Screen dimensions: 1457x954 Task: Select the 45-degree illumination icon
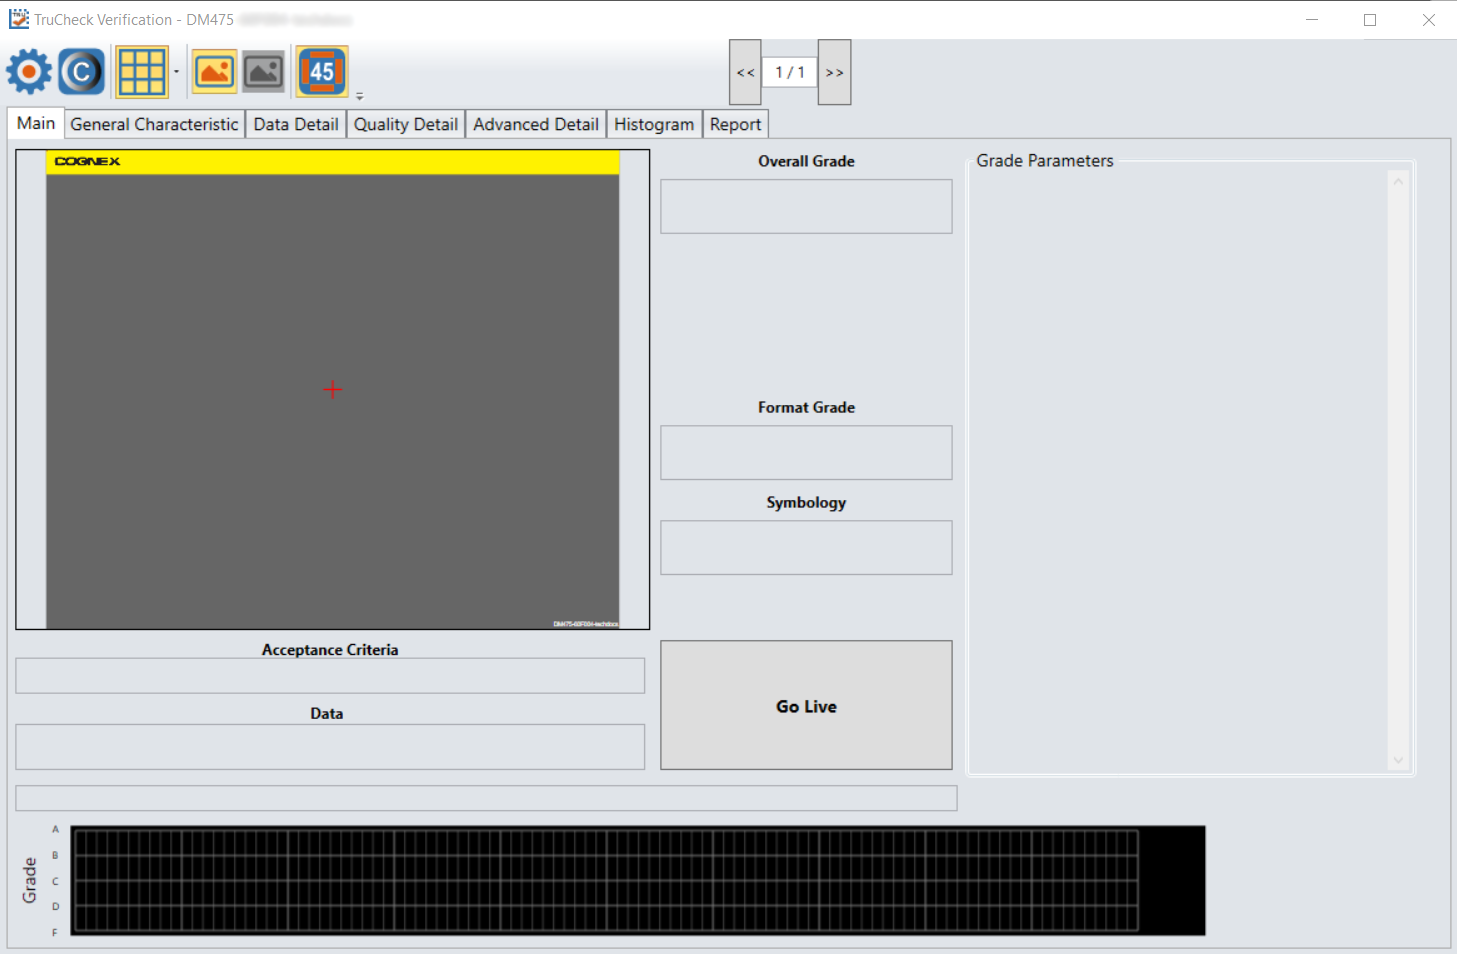coord(322,71)
